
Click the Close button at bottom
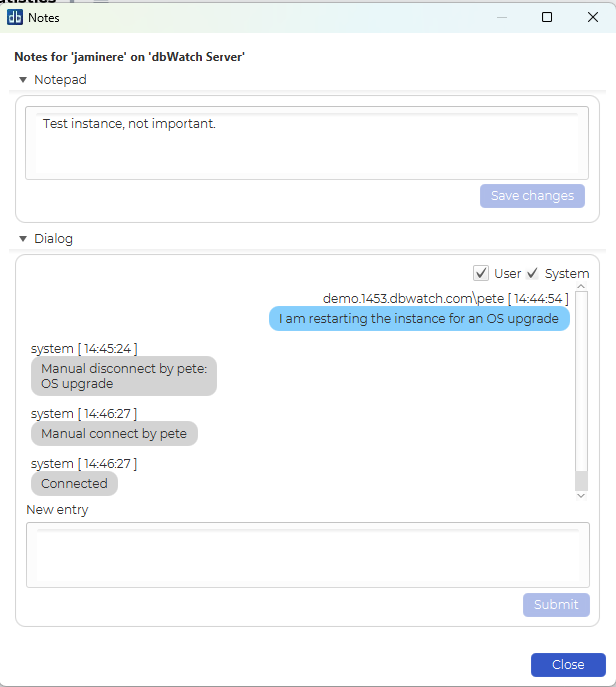click(x=567, y=665)
